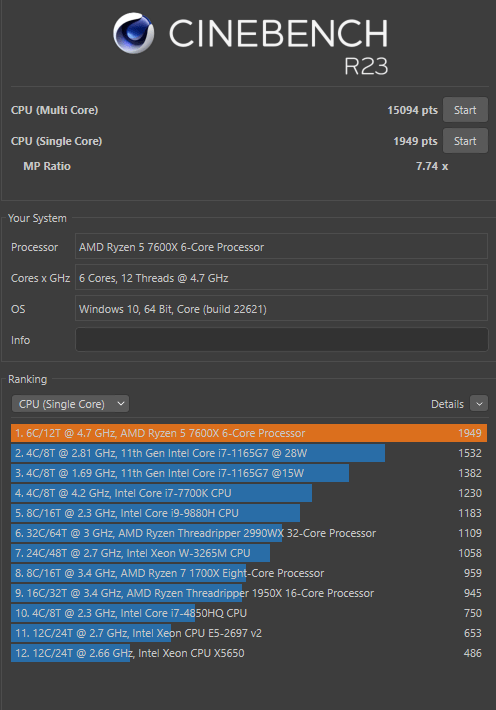This screenshot has height=710, width=496.
Task: Click the 15094 pts multi core score
Action: click(x=412, y=110)
